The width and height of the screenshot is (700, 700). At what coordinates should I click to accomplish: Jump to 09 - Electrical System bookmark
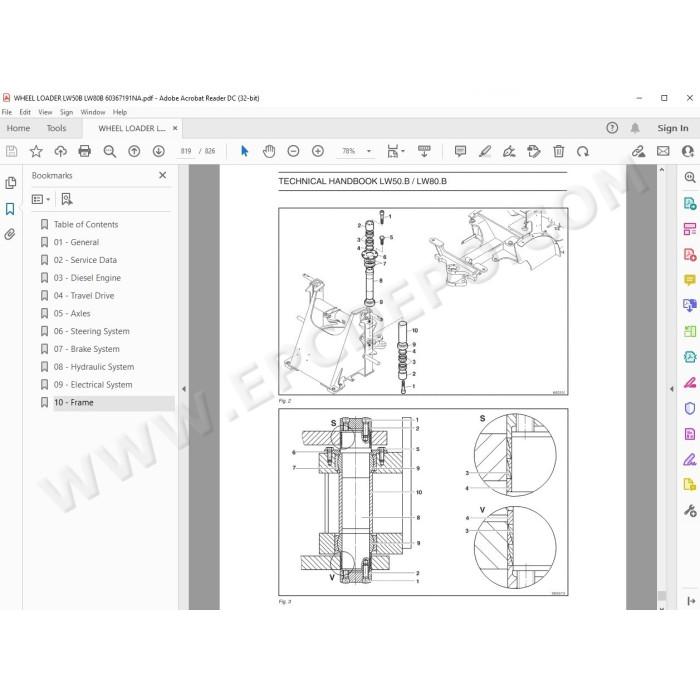click(93, 384)
